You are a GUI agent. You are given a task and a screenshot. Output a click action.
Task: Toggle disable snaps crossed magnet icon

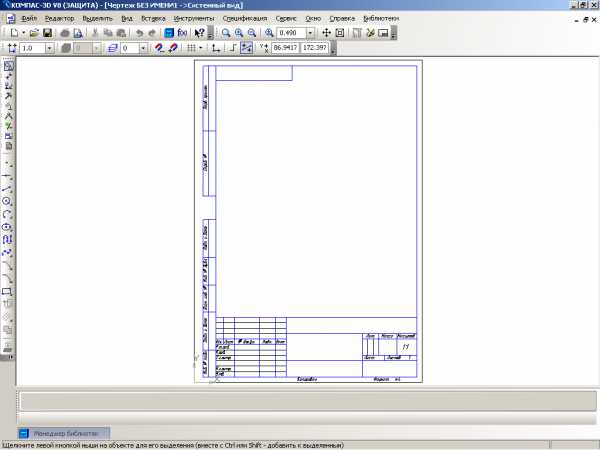point(173,48)
